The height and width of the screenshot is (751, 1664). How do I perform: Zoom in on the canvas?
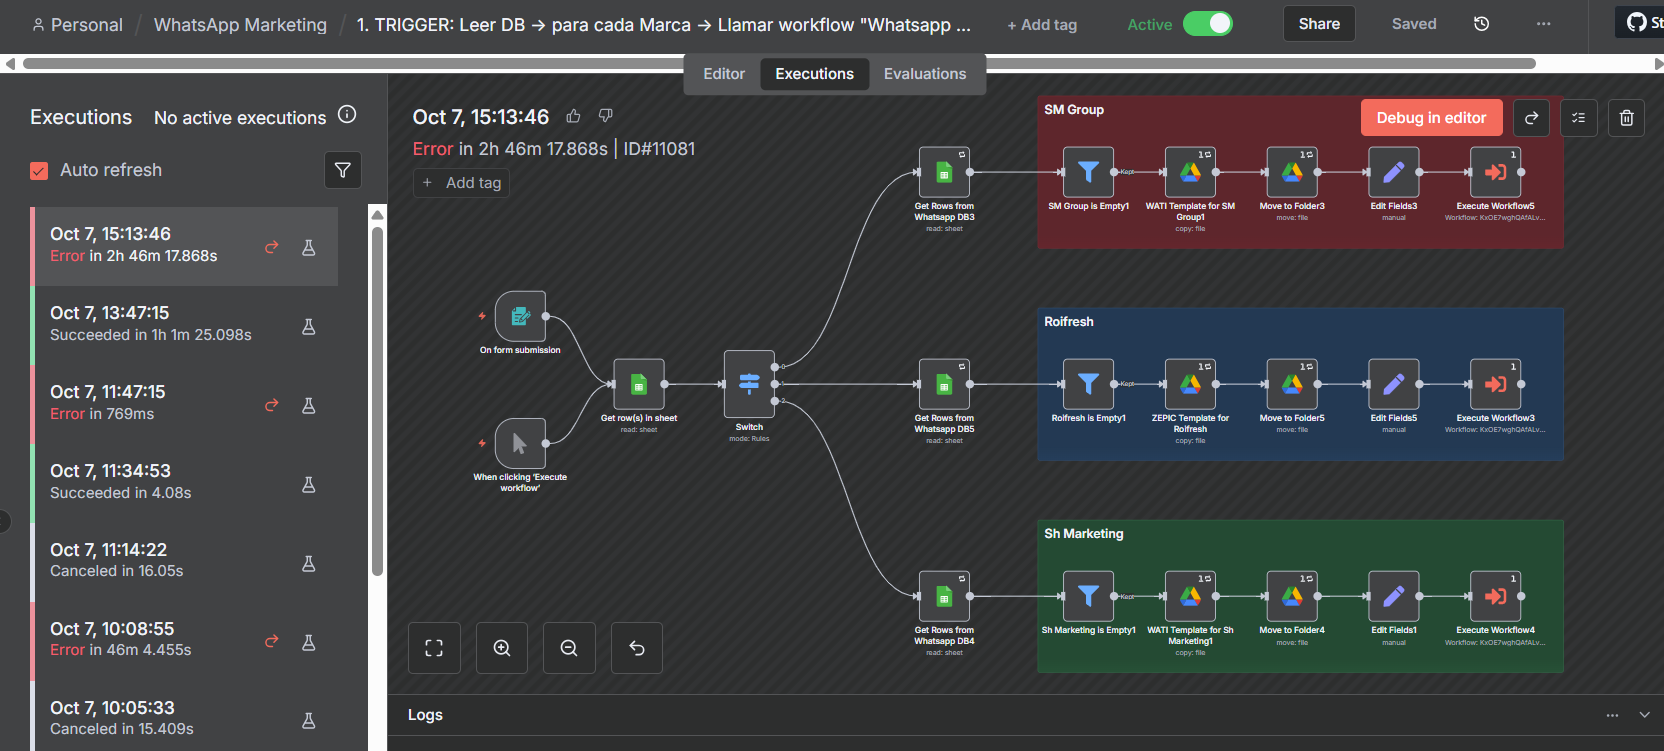pyautogui.click(x=502, y=648)
